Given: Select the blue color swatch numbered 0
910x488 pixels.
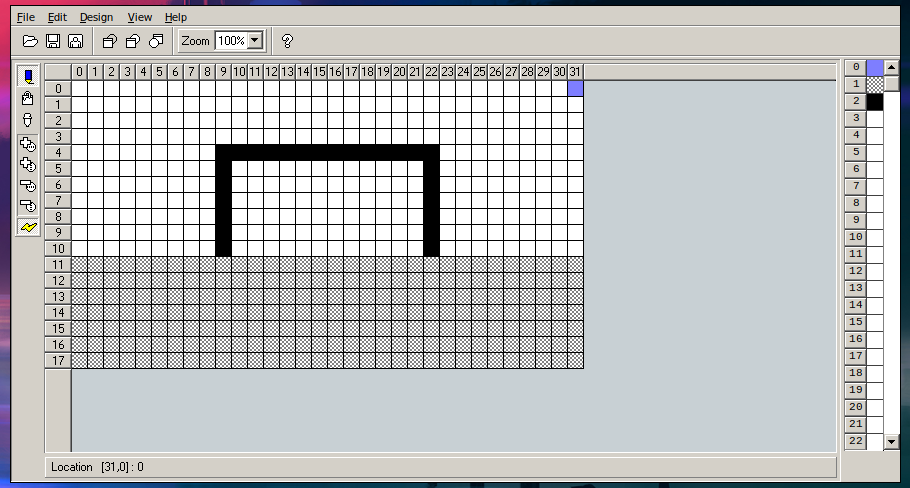Looking at the screenshot, I should coord(875,67).
